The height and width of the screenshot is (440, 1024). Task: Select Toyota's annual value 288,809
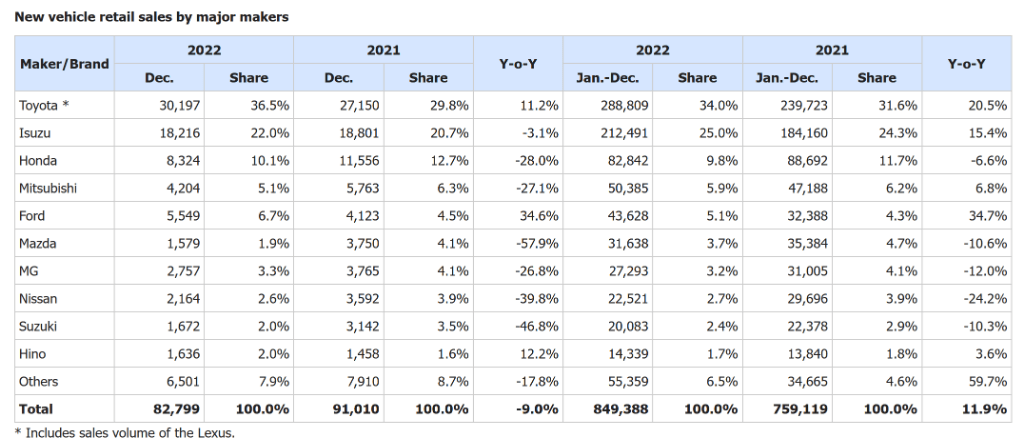[x=624, y=105]
